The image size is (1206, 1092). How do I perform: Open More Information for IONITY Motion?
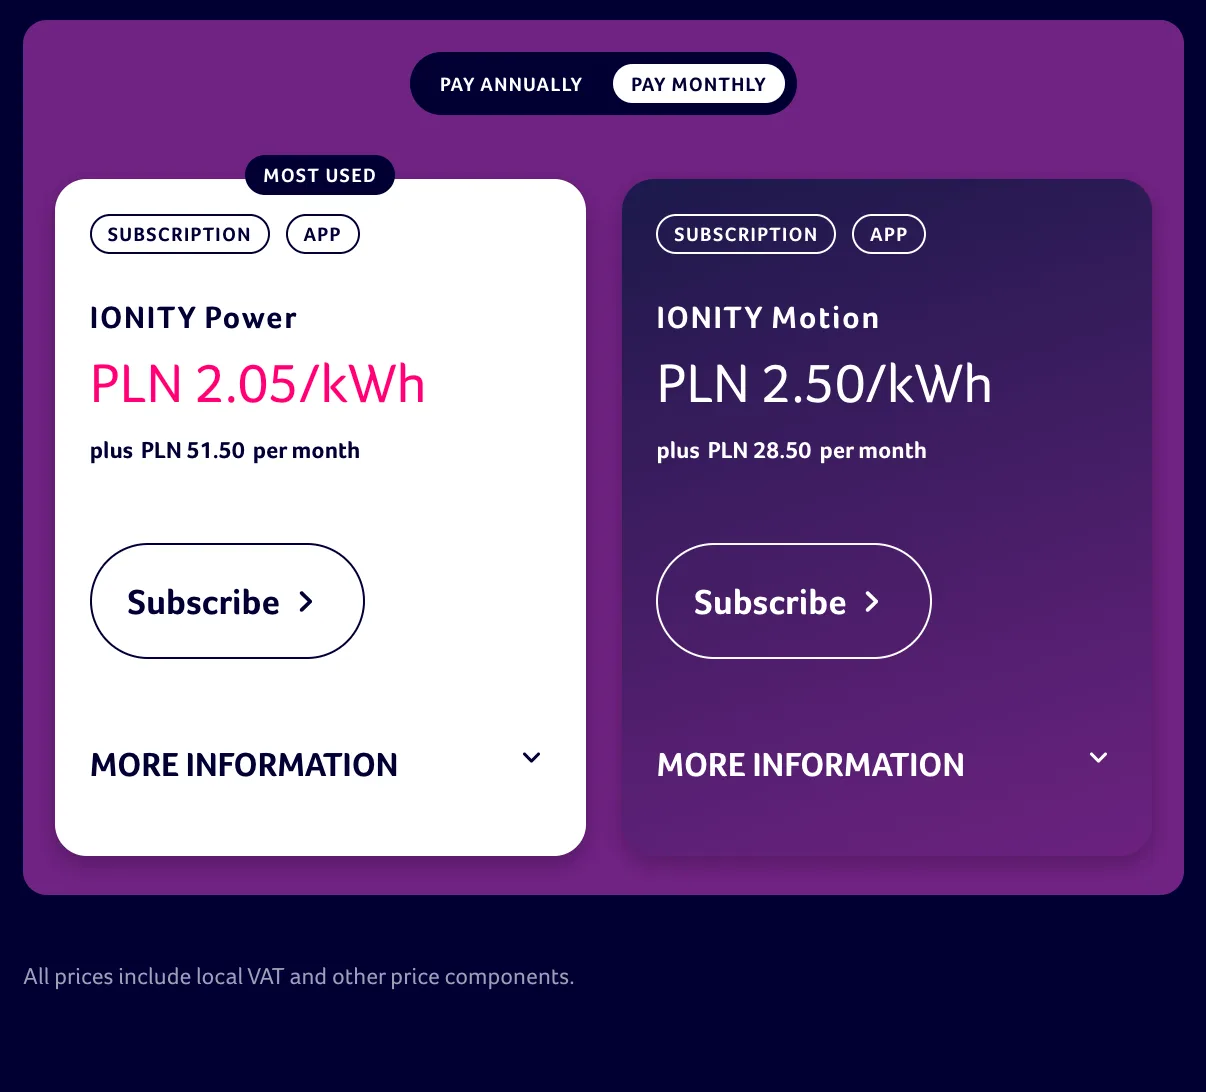(x=810, y=765)
